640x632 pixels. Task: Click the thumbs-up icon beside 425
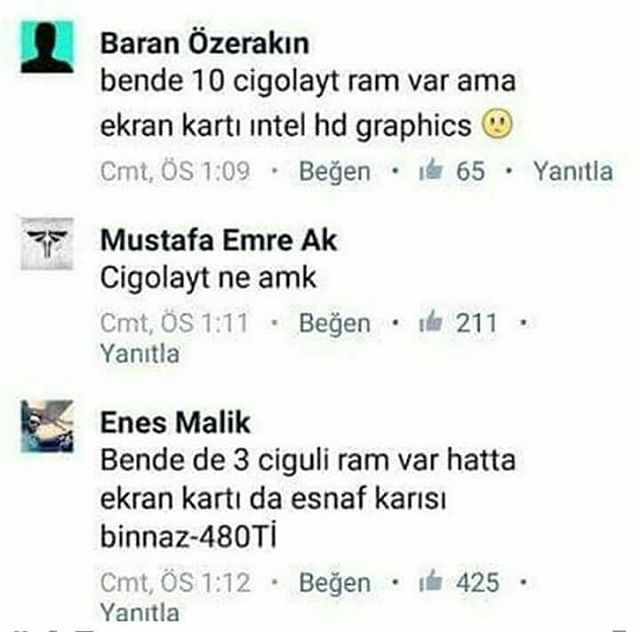point(431,581)
